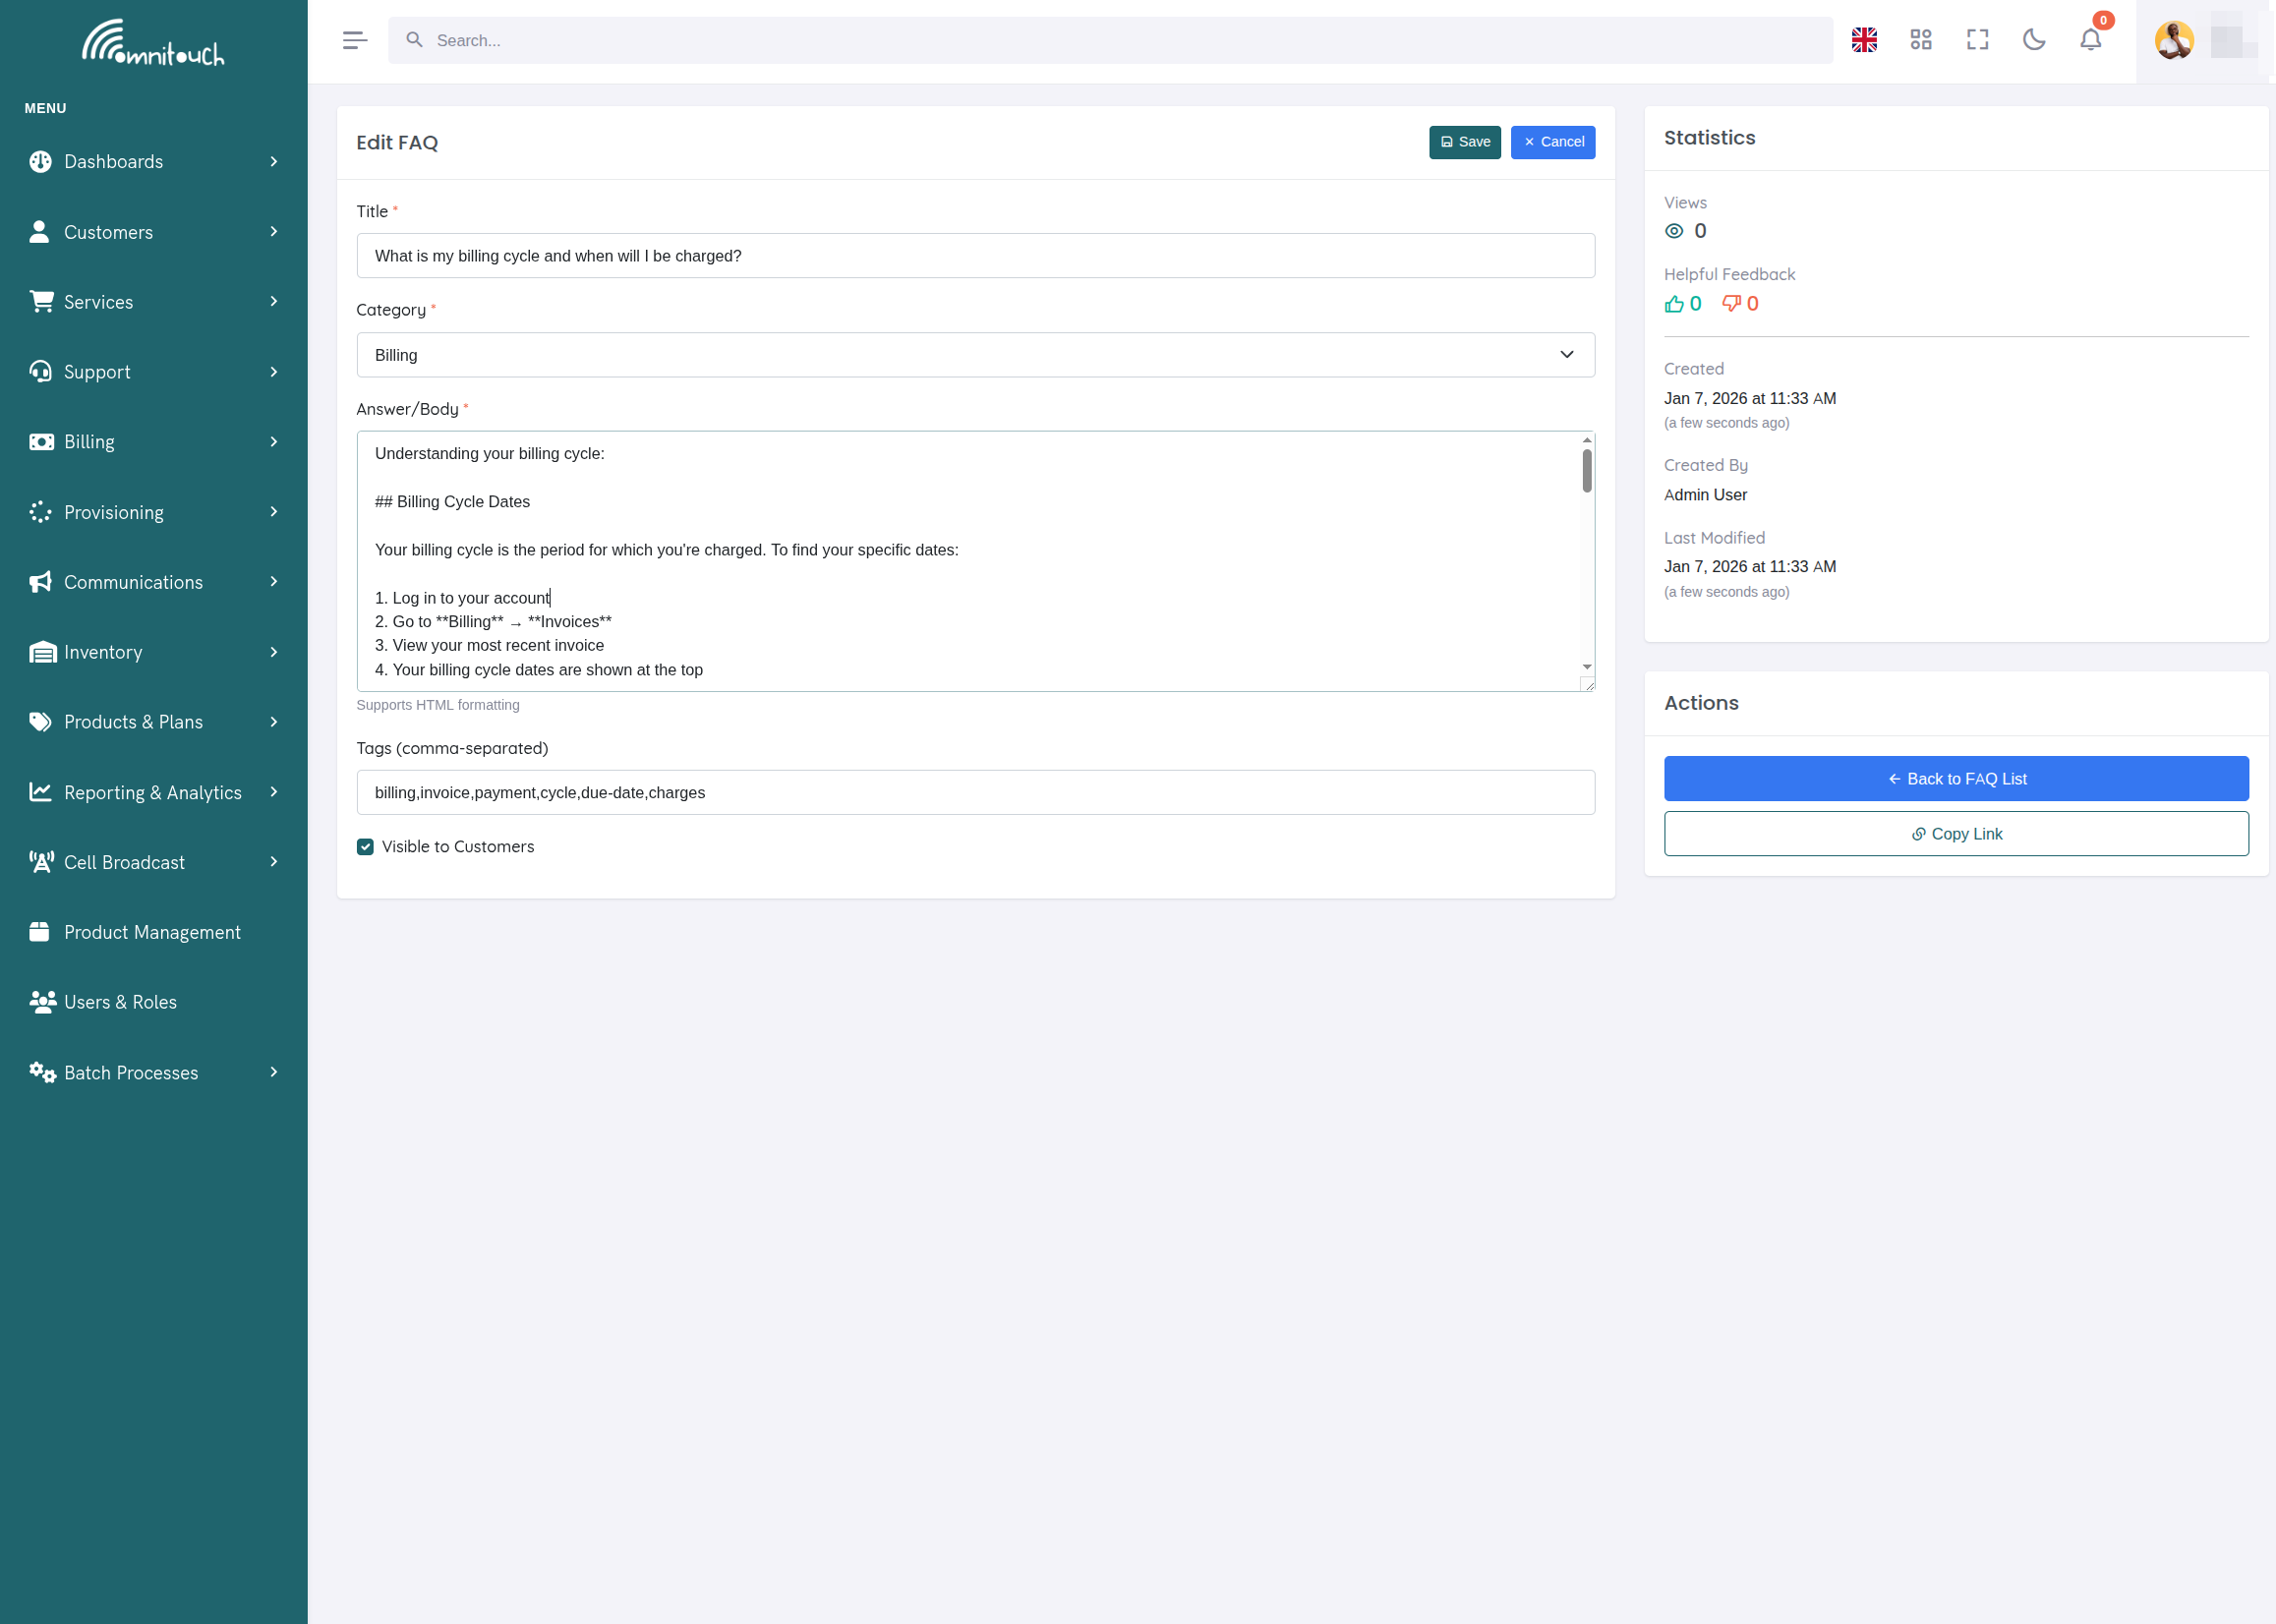Click the Reporting & Analytics chart icon

tap(40, 791)
